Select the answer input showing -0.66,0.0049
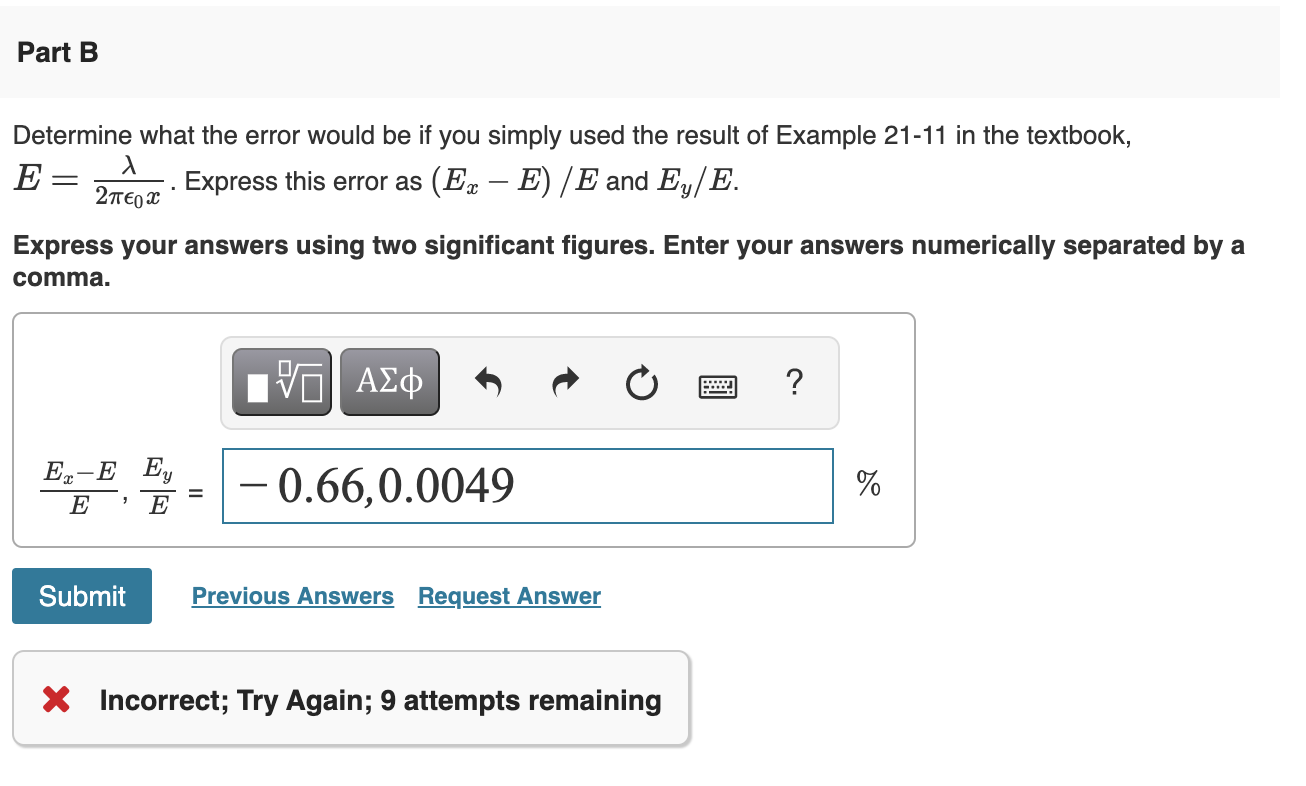Screen dimensions: 1306x786 click(528, 485)
